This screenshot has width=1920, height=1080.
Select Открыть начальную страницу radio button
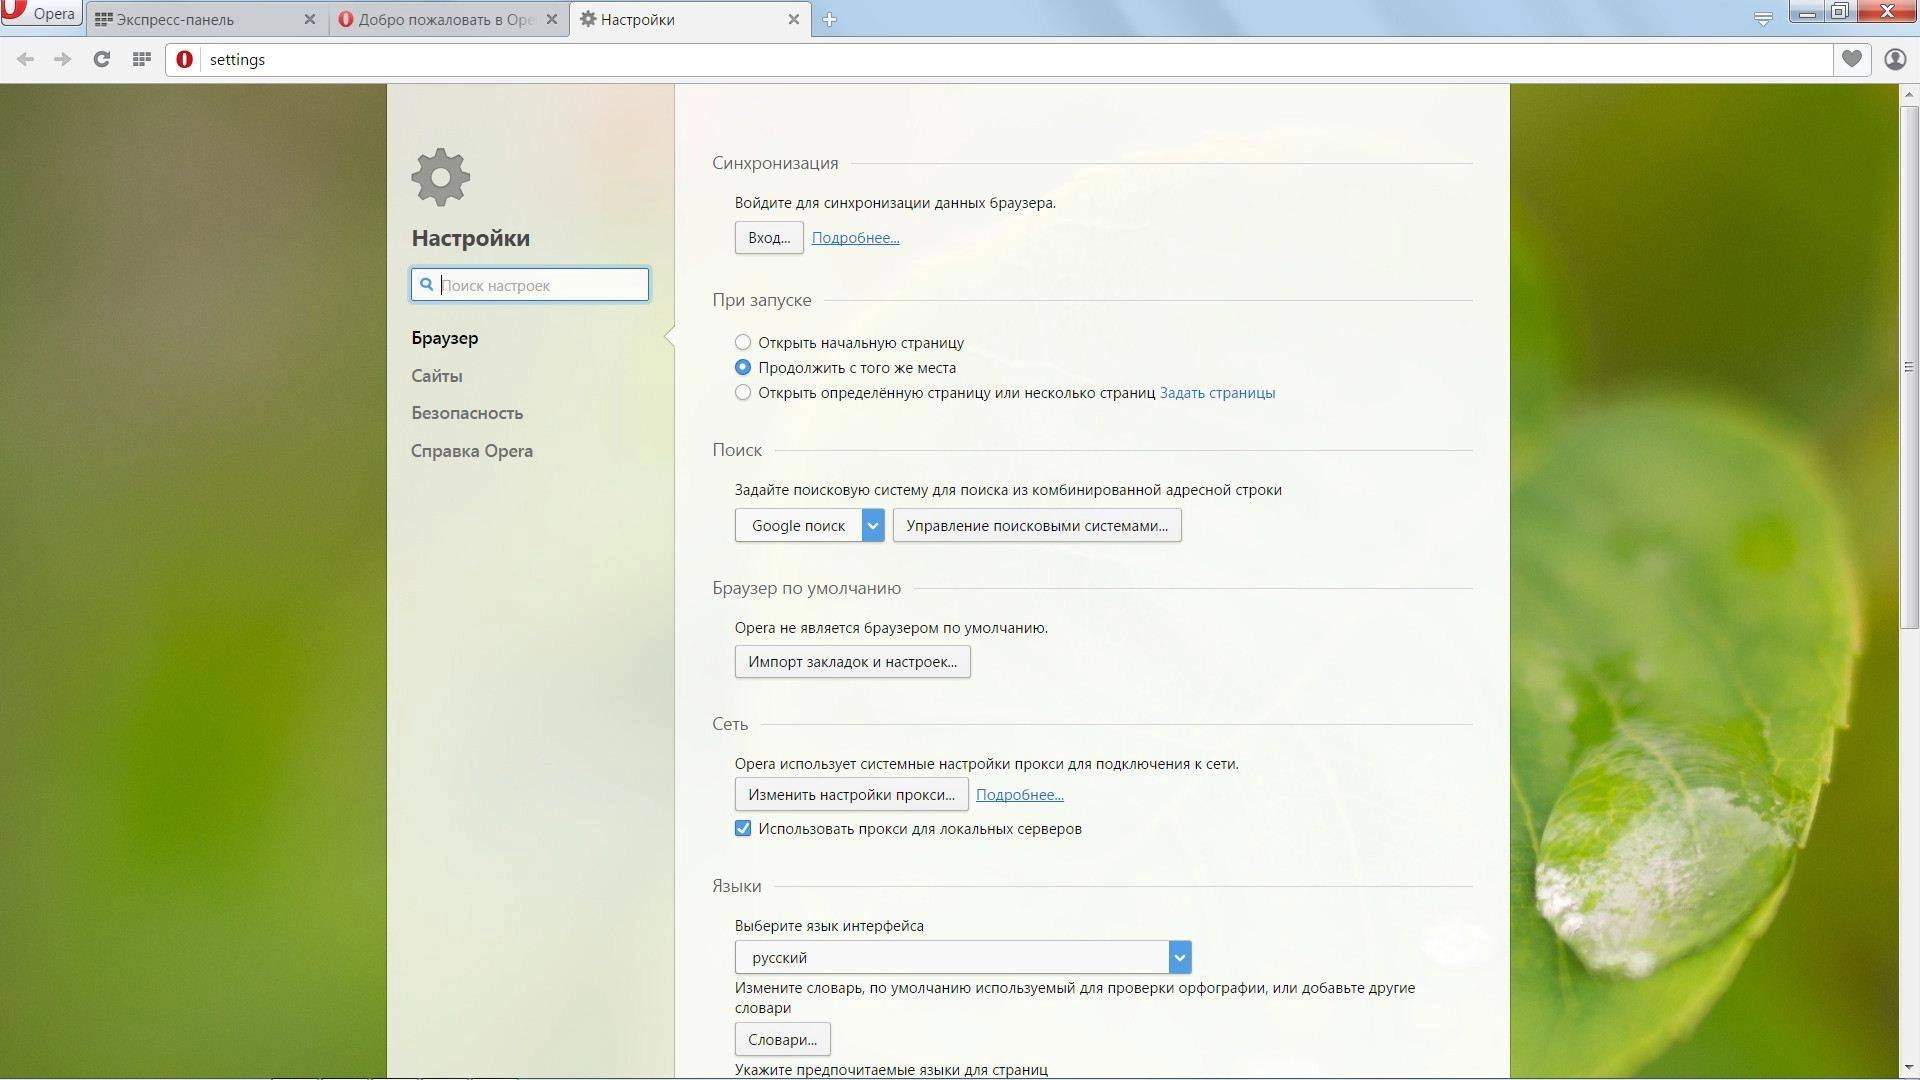point(742,342)
